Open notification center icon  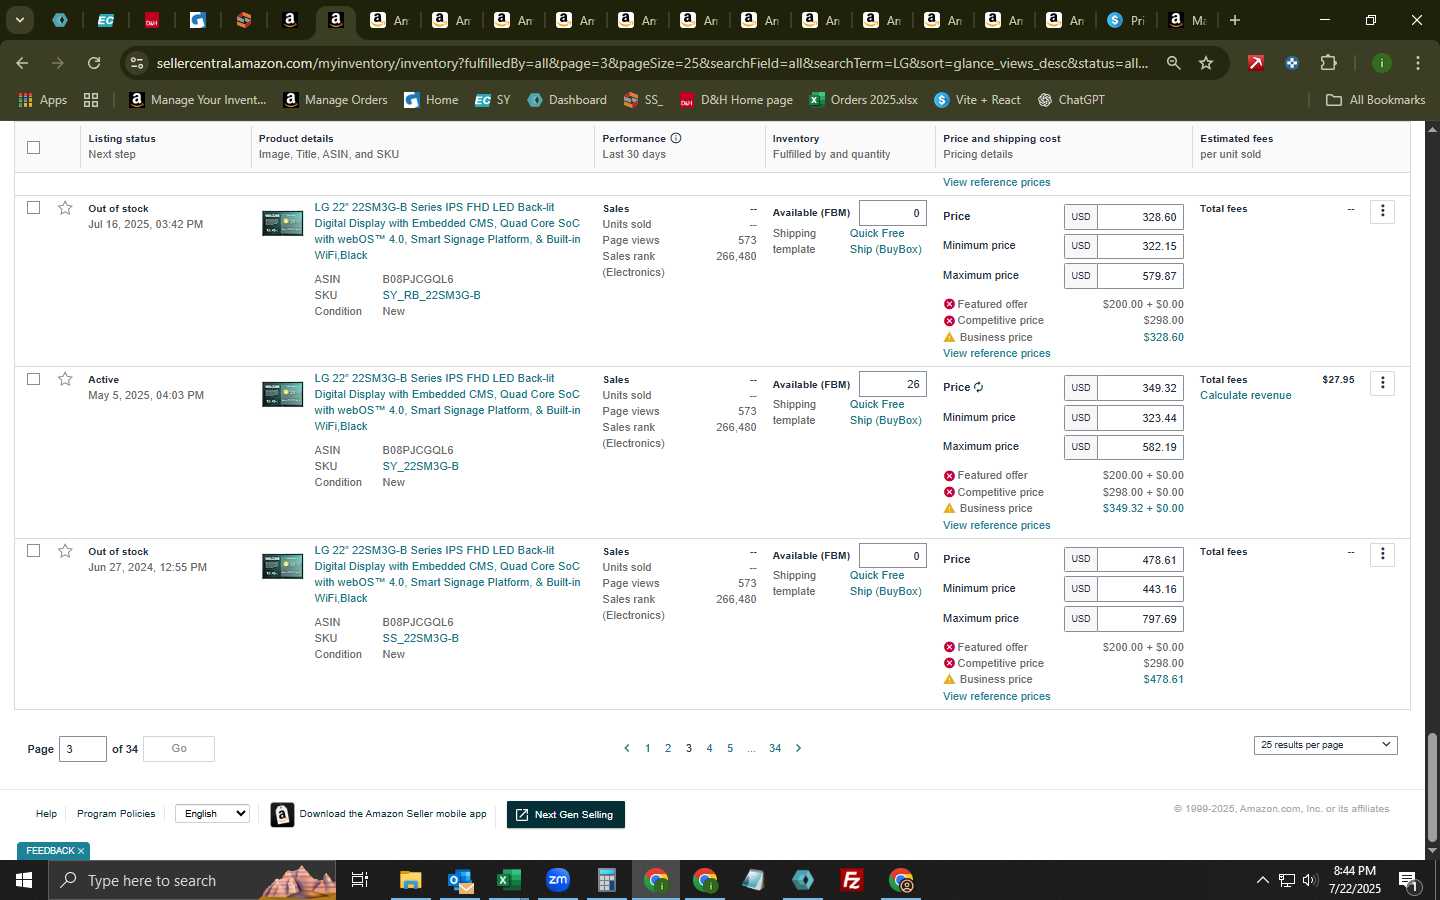[x=1408, y=880]
